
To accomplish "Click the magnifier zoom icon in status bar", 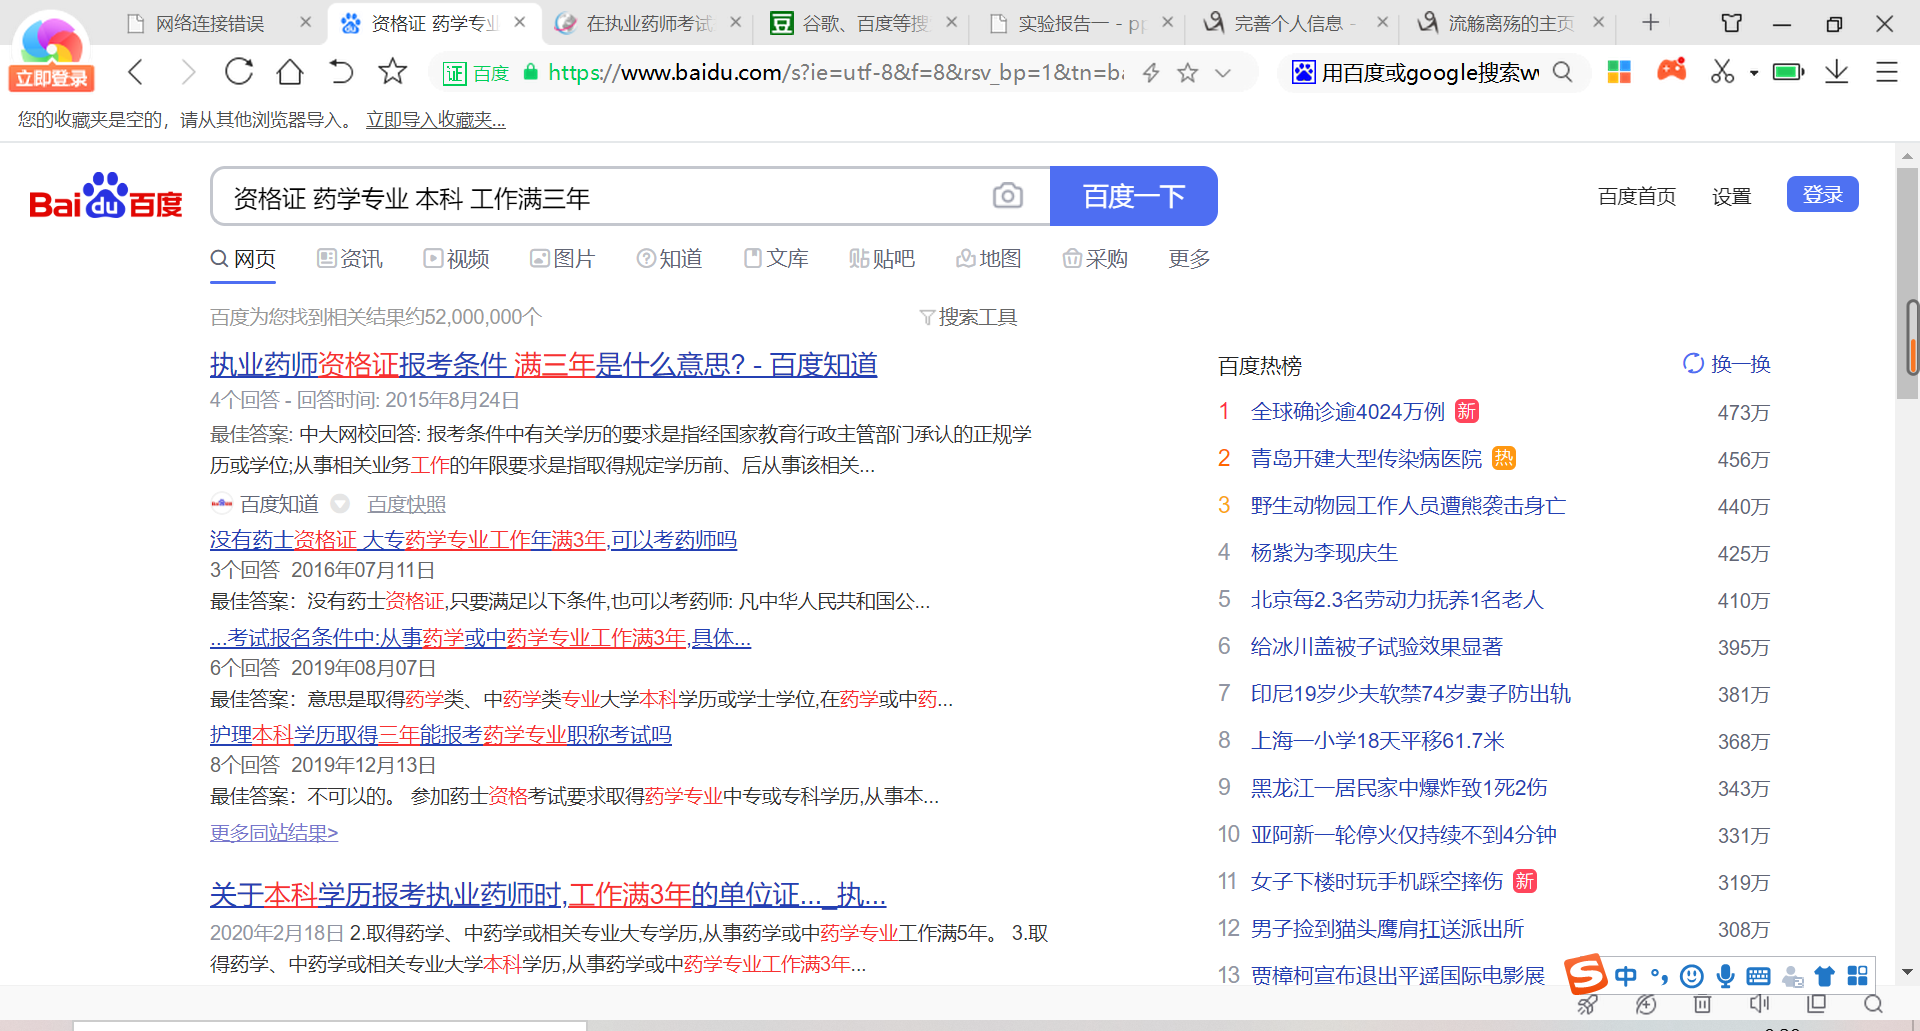I will tap(1874, 1004).
